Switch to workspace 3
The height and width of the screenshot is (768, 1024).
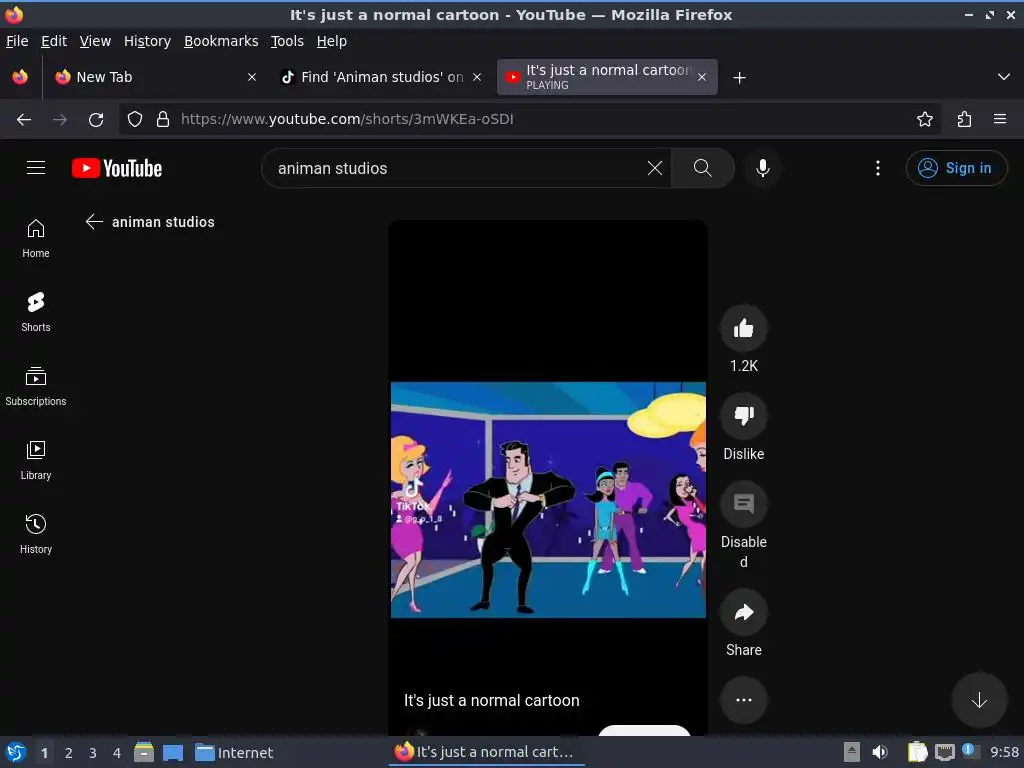93,753
